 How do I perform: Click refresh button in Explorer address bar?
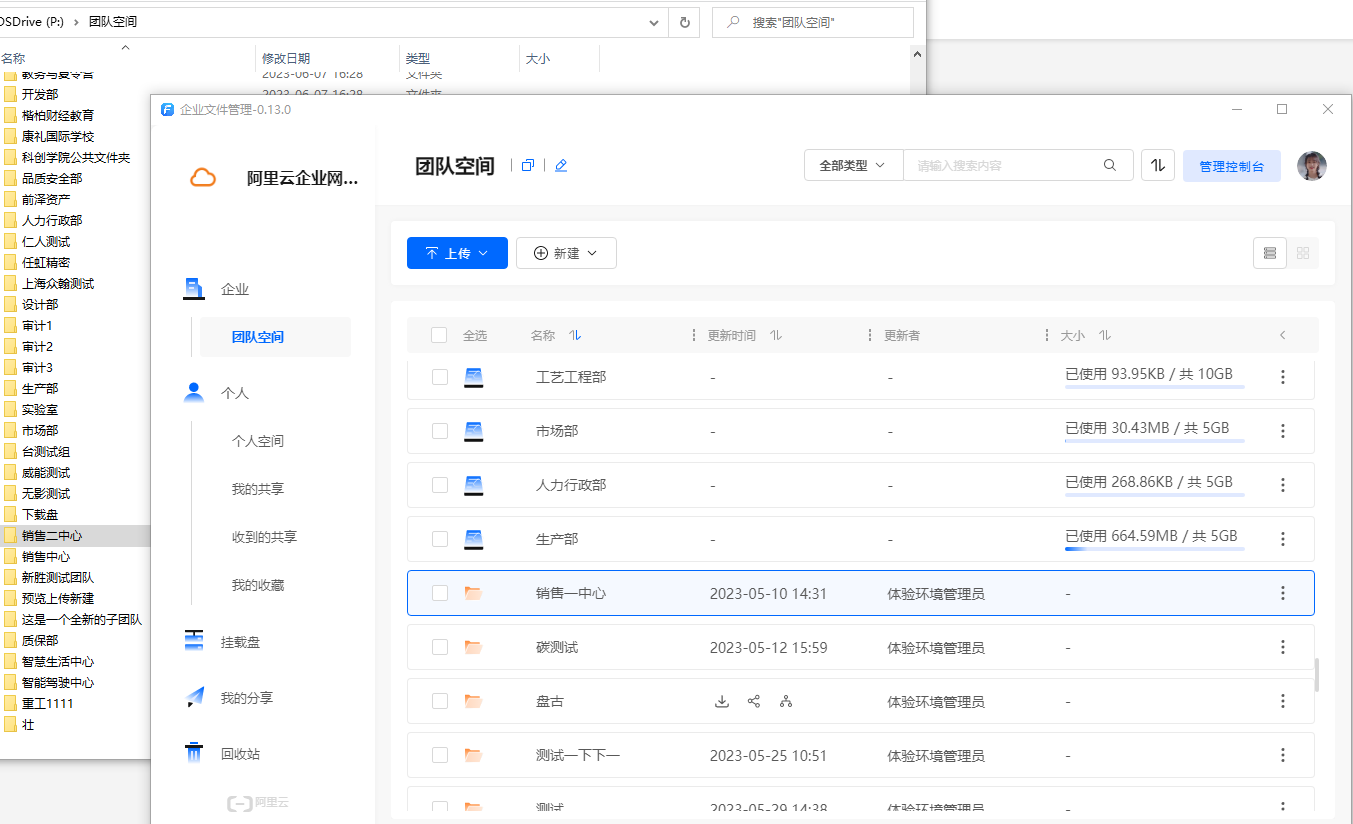(x=684, y=22)
